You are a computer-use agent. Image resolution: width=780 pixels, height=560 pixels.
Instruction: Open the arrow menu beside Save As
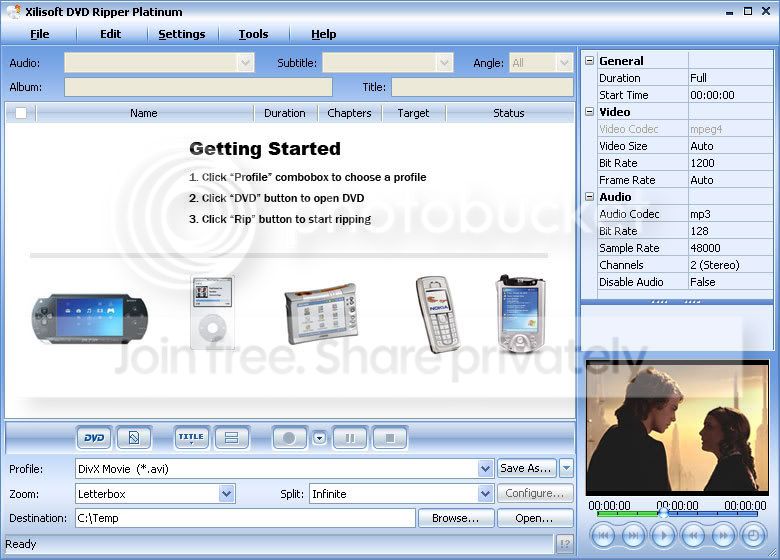point(566,468)
